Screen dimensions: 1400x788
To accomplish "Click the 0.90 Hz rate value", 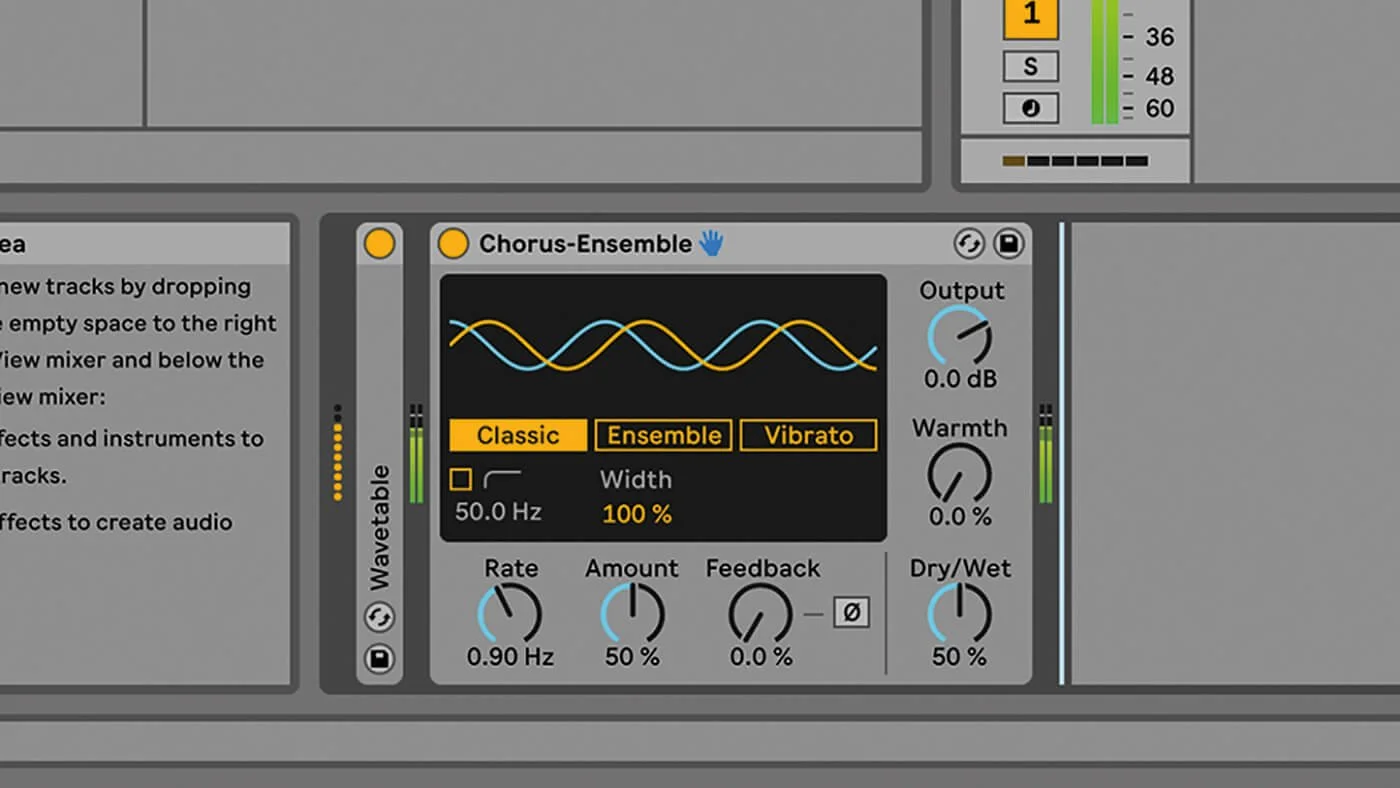I will point(510,657).
